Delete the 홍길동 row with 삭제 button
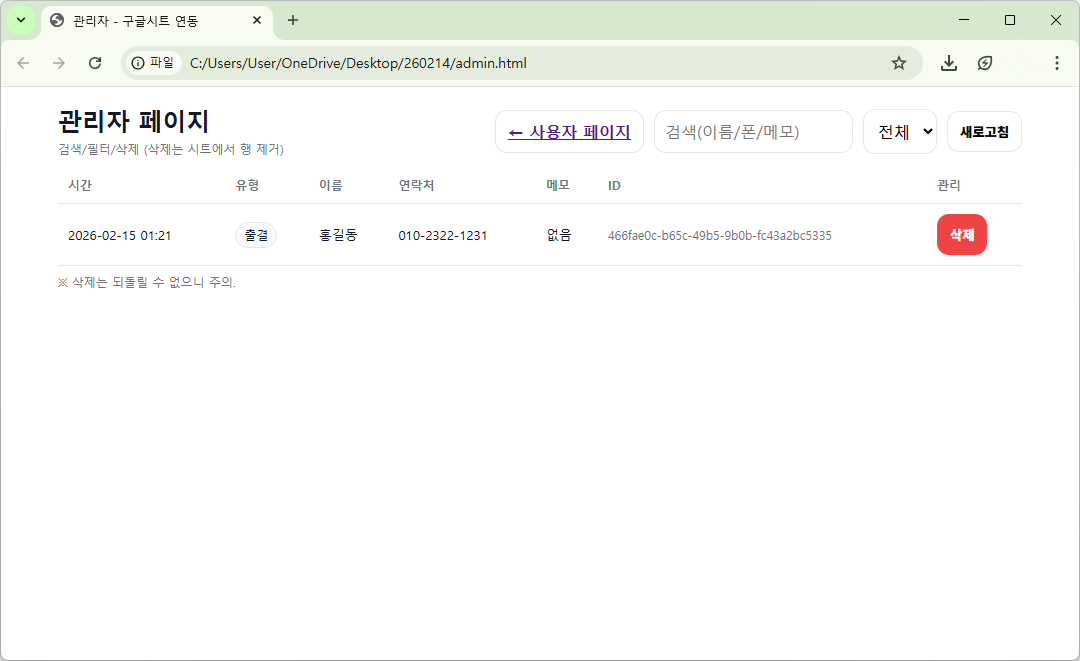Image resolution: width=1080 pixels, height=661 pixels. [961, 235]
